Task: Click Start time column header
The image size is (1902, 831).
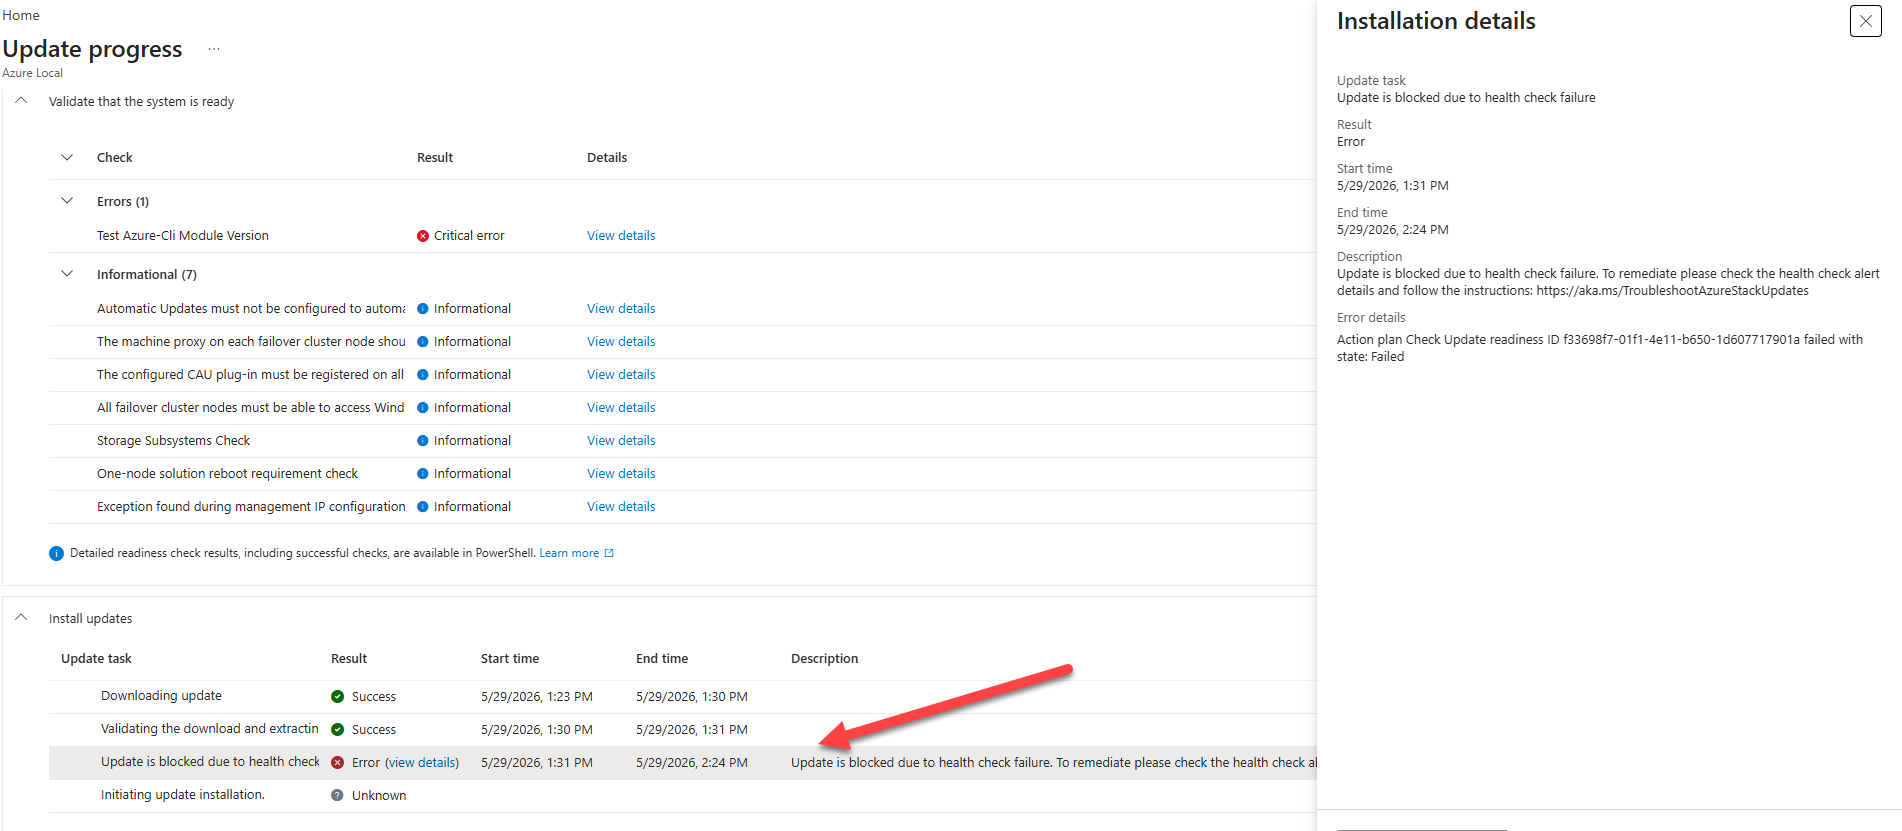Action: coord(510,659)
